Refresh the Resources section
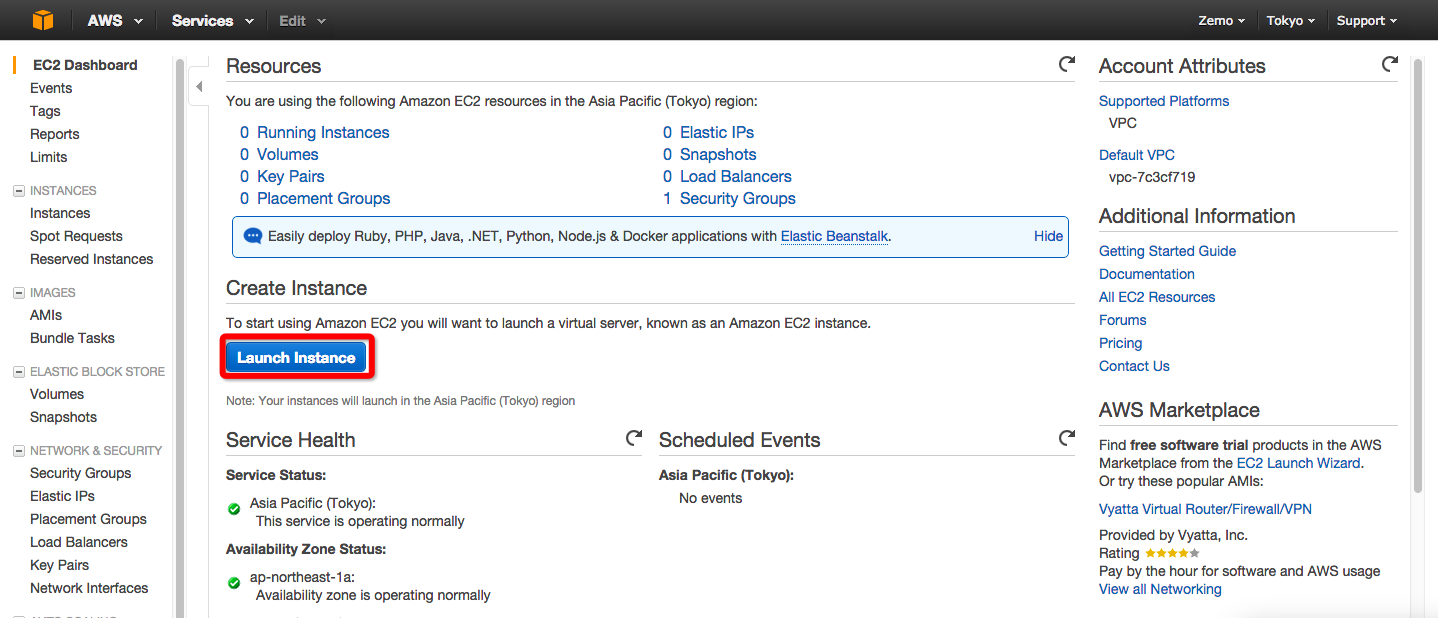Image resolution: width=1438 pixels, height=618 pixels. 1067,64
